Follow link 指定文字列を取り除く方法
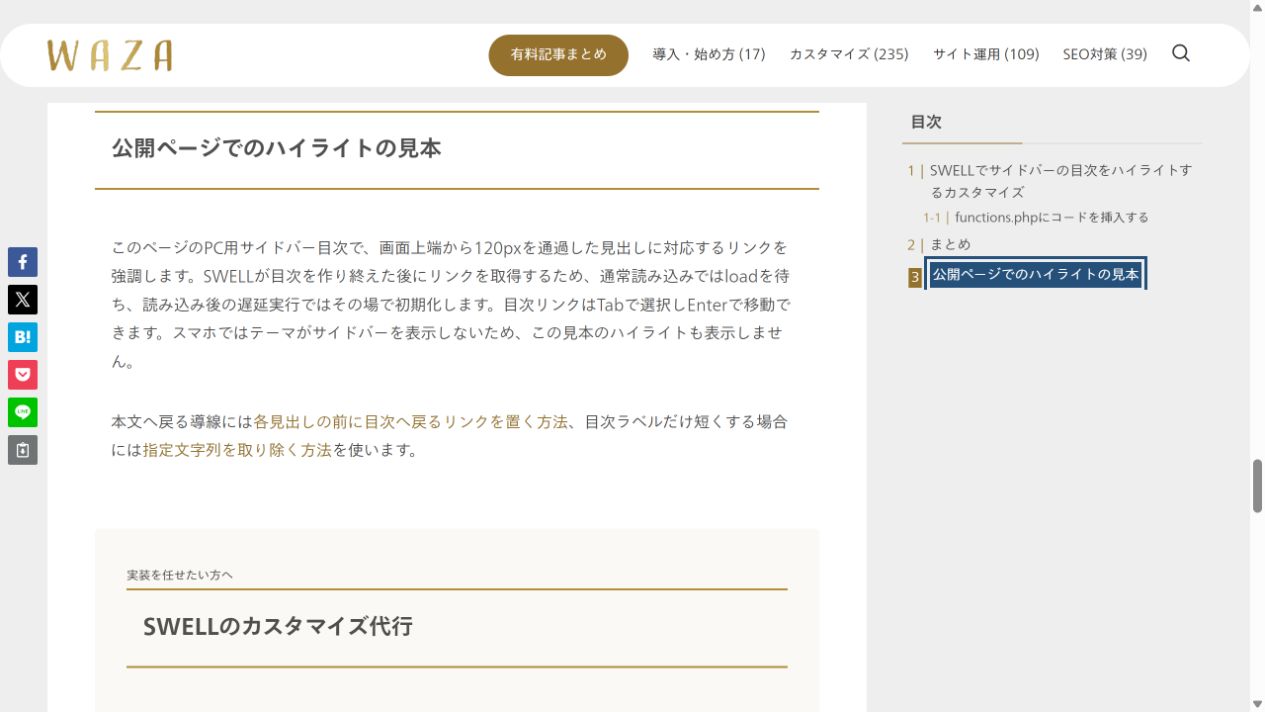 237,450
